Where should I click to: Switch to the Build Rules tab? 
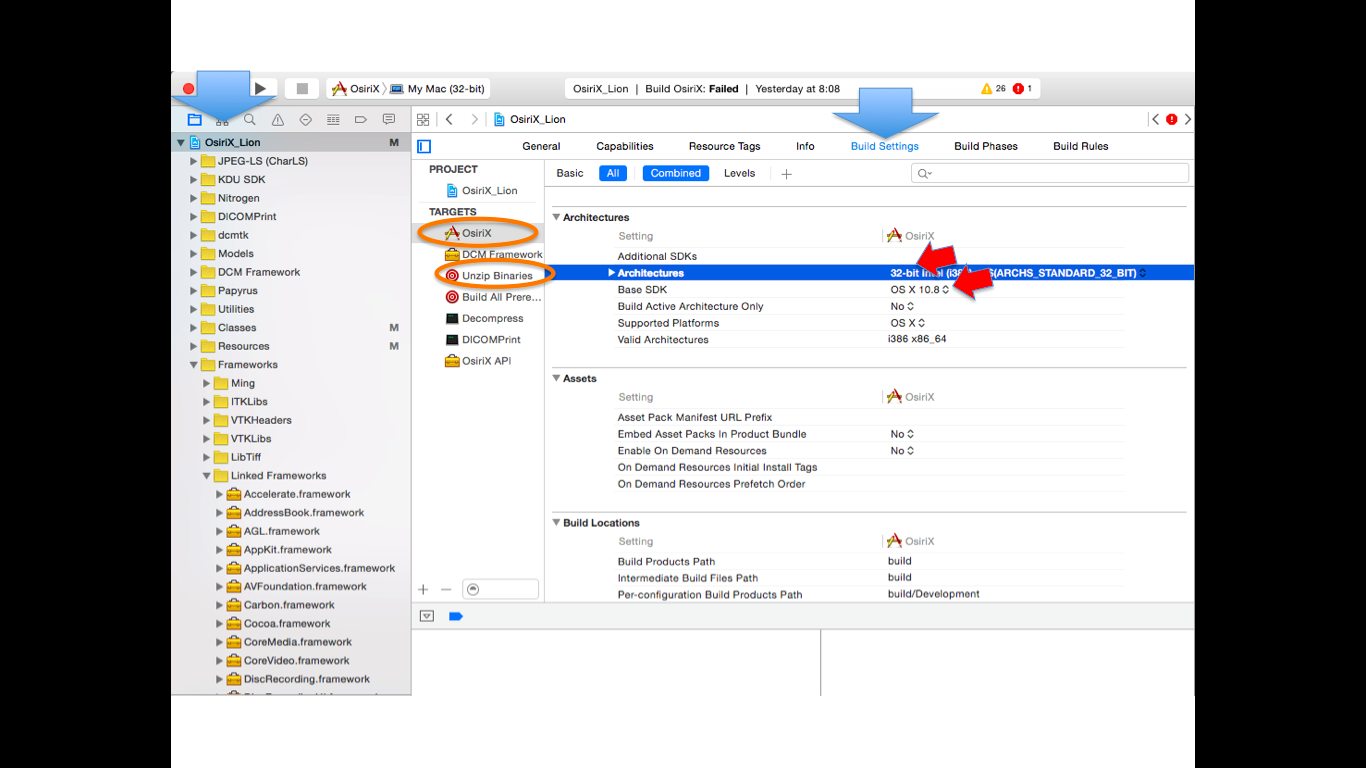1081,146
